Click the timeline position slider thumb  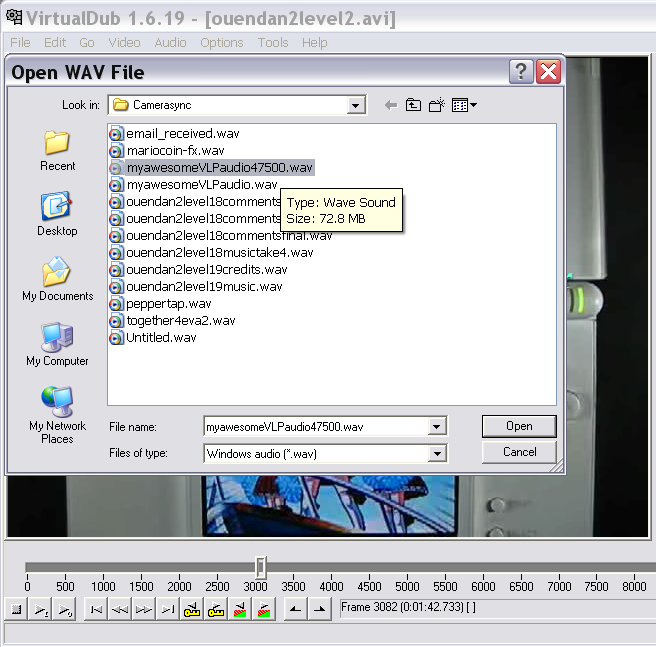(x=261, y=567)
